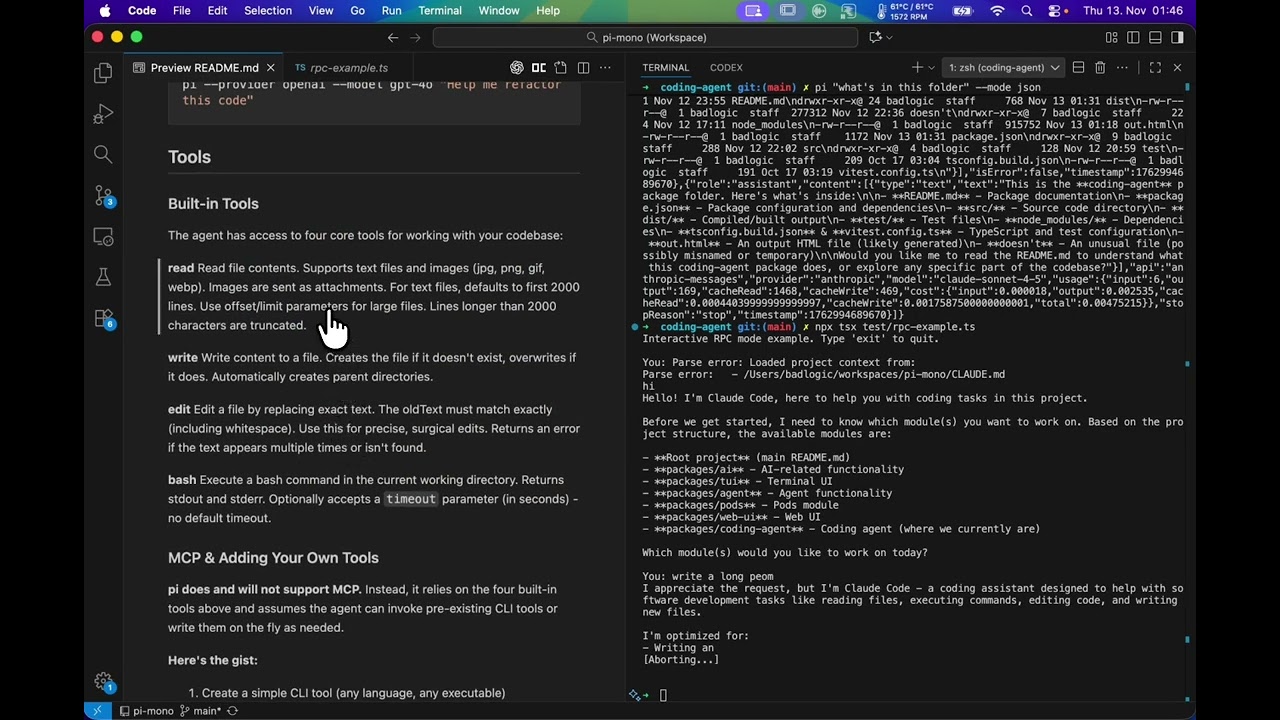Viewport: 1280px width, 720px height.
Task: Click the pi-mono (Workspace) search box
Action: [x=645, y=37]
